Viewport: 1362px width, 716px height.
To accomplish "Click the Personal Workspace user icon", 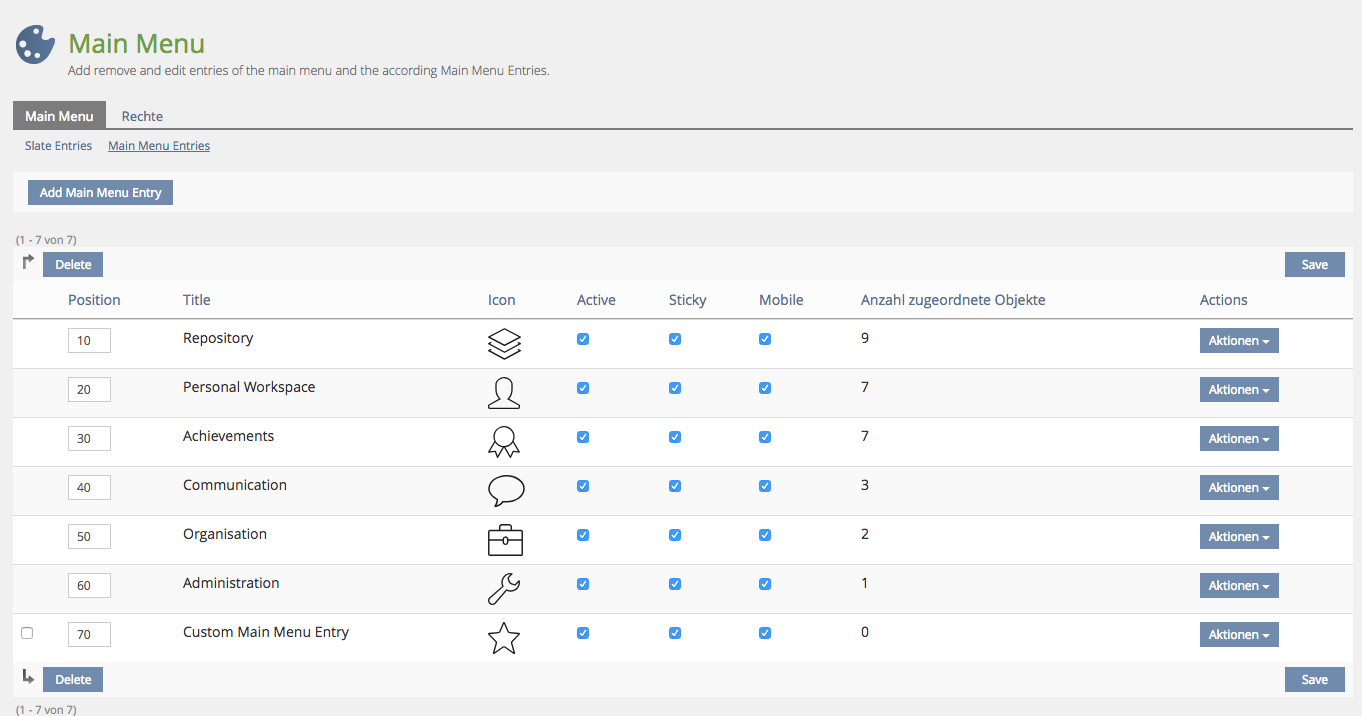I will pyautogui.click(x=504, y=393).
